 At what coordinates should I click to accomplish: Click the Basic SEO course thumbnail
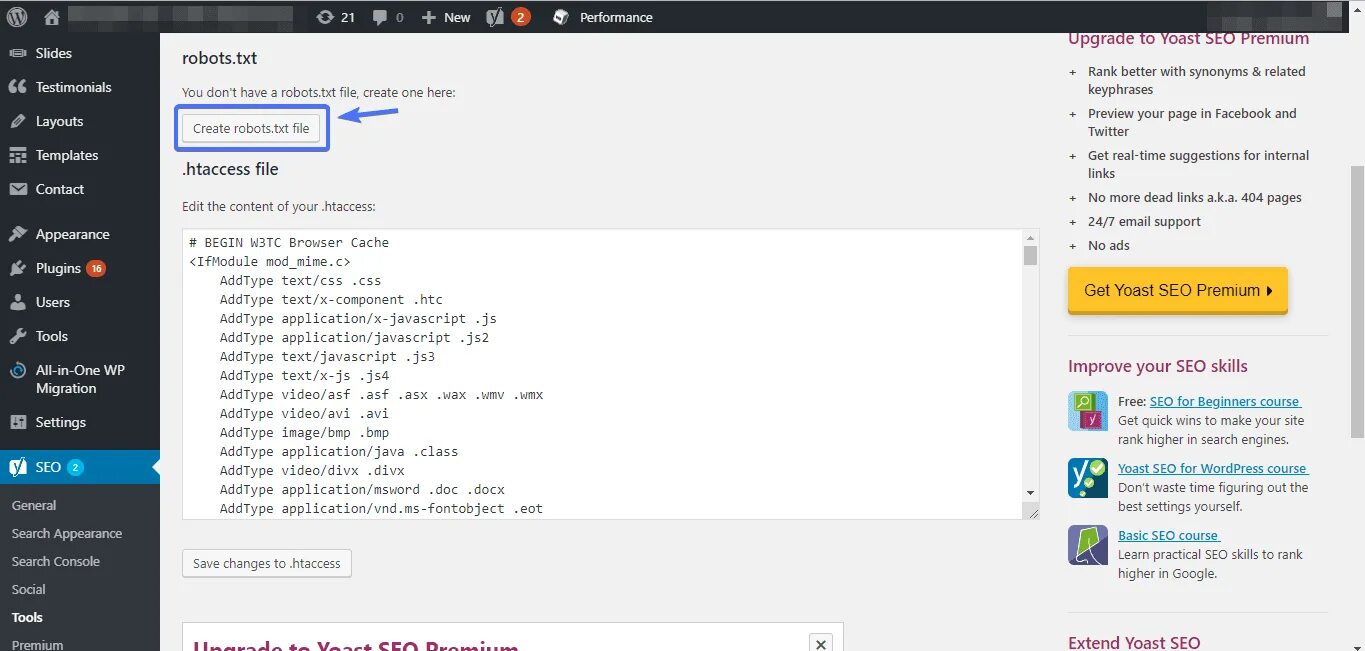[1088, 545]
